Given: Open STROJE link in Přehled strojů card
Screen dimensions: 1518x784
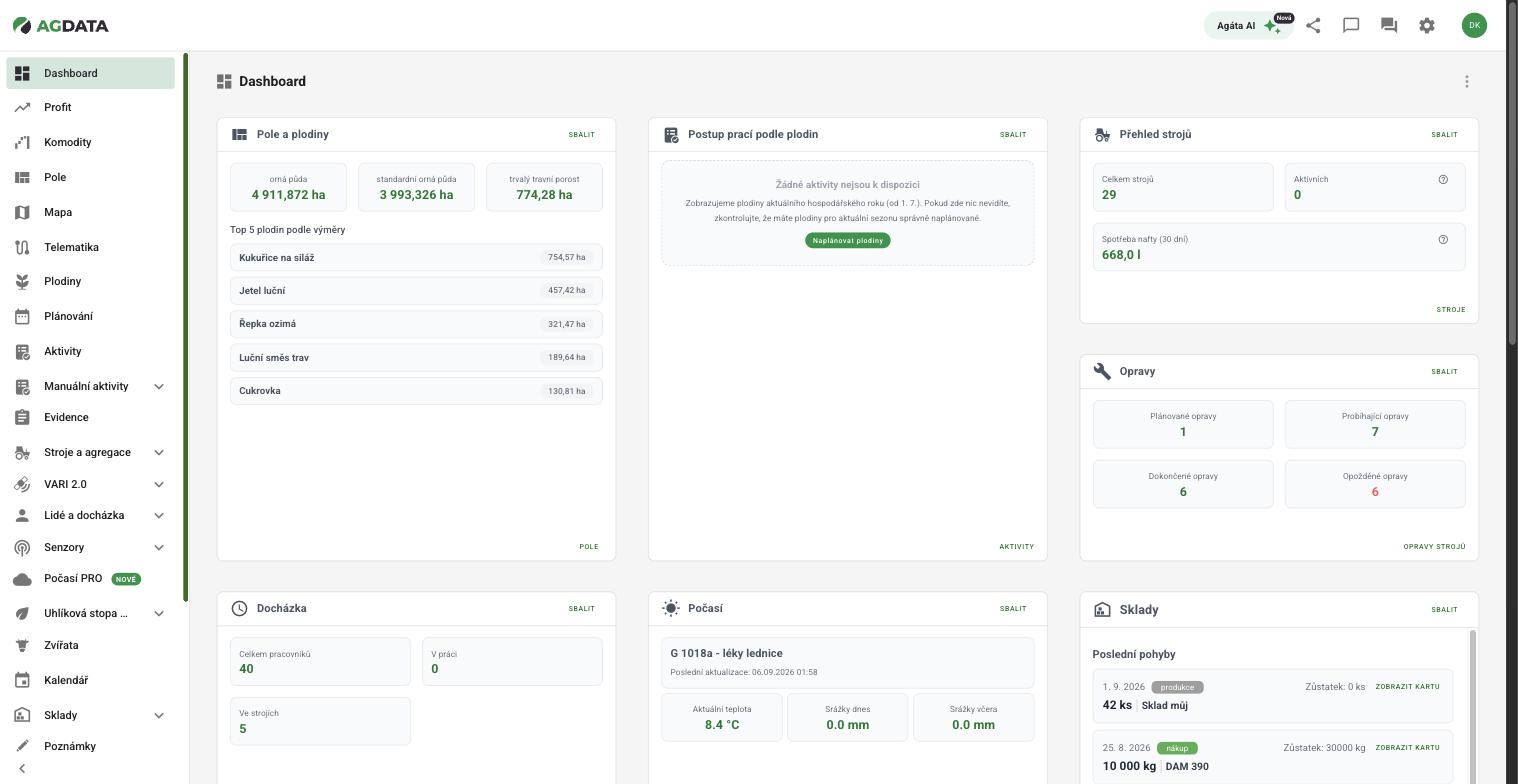Looking at the screenshot, I should click(1451, 310).
